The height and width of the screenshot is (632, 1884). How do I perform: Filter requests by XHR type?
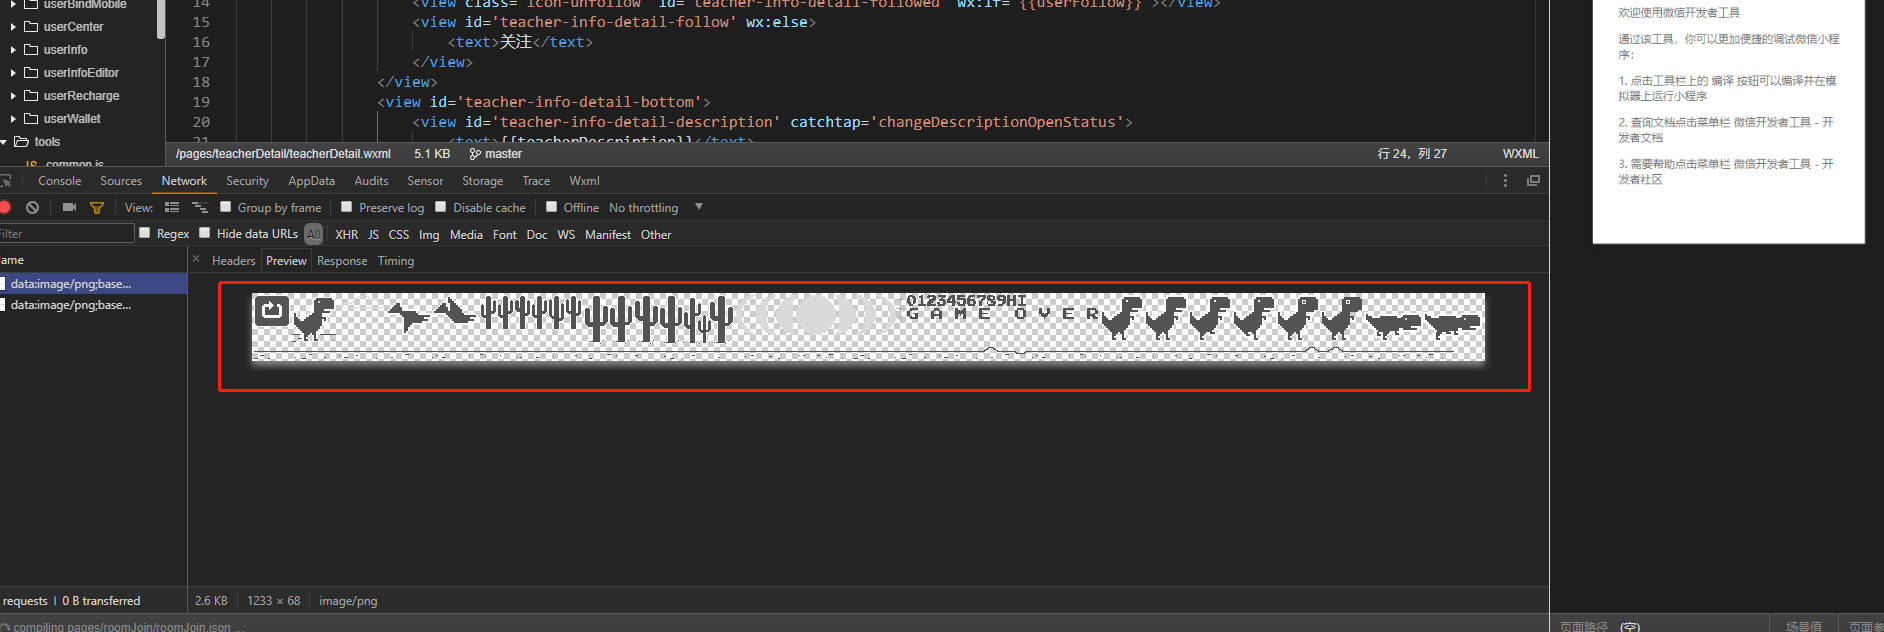[x=346, y=235]
